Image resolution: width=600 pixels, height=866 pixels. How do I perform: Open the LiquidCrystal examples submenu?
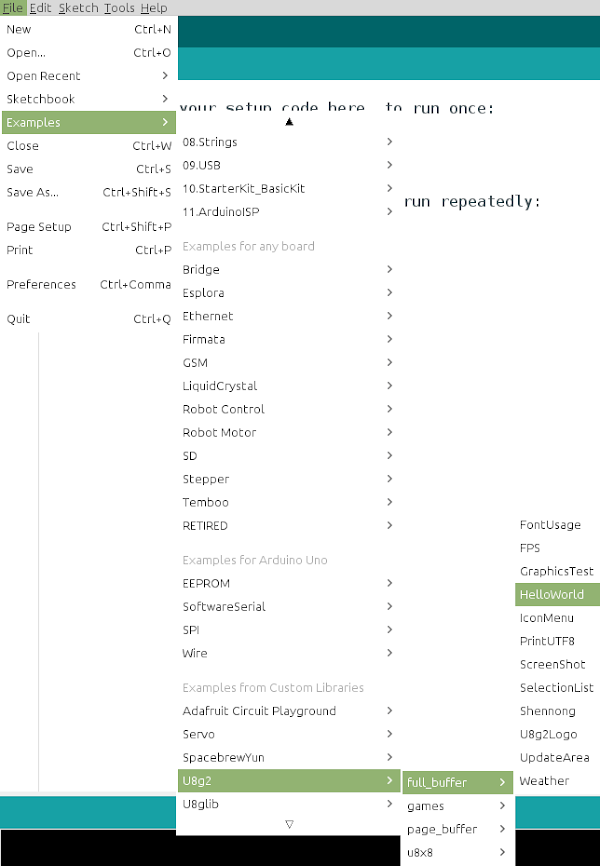coord(288,386)
